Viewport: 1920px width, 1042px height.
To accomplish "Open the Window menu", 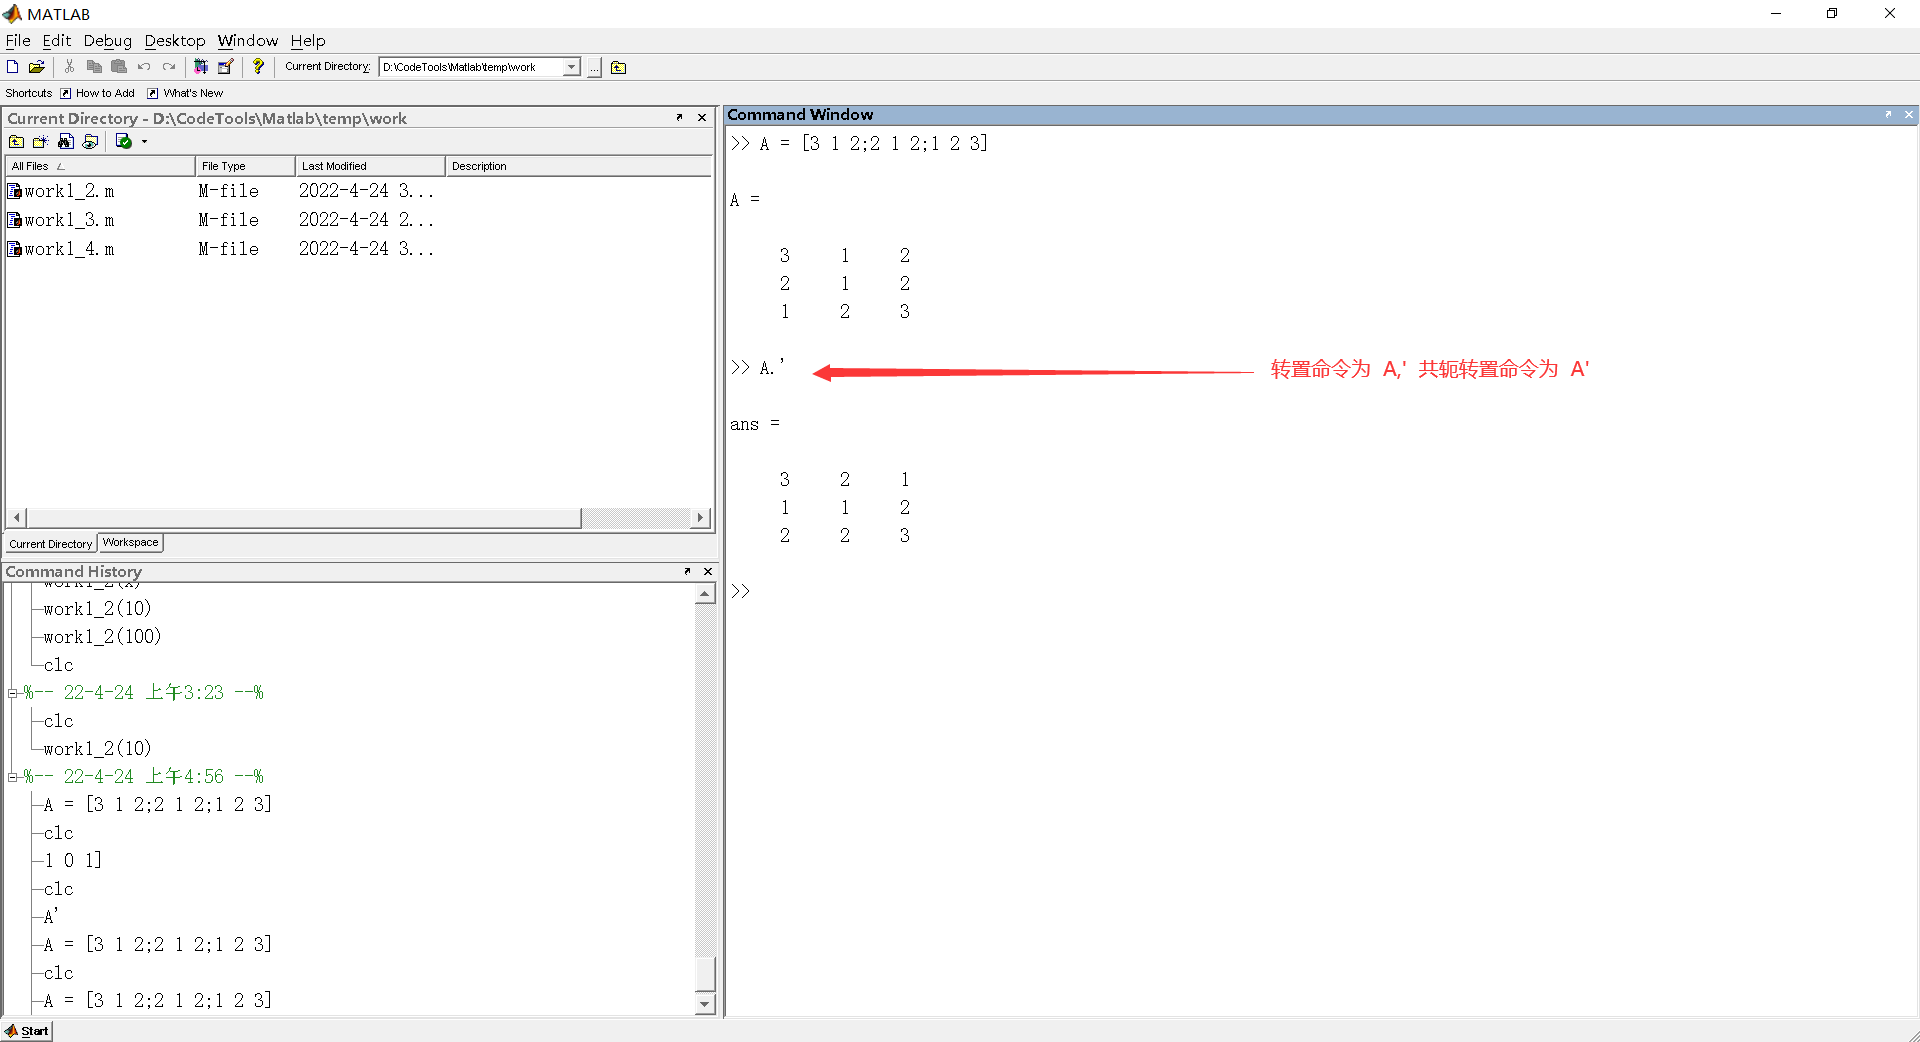I will pos(248,41).
